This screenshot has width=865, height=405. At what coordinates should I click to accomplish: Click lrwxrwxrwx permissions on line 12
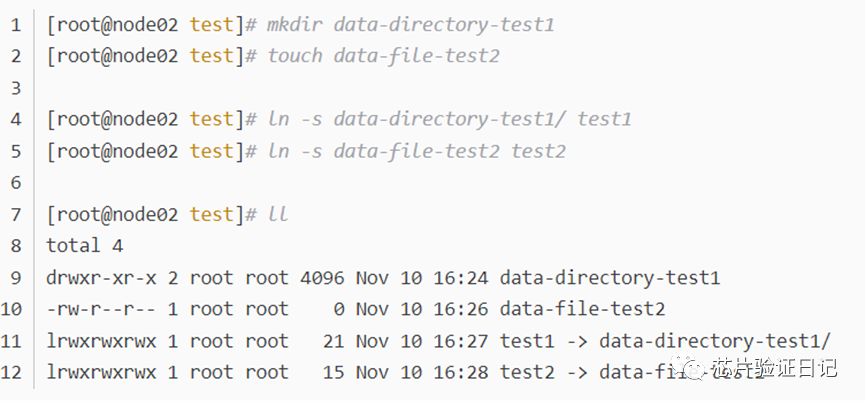click(102, 372)
